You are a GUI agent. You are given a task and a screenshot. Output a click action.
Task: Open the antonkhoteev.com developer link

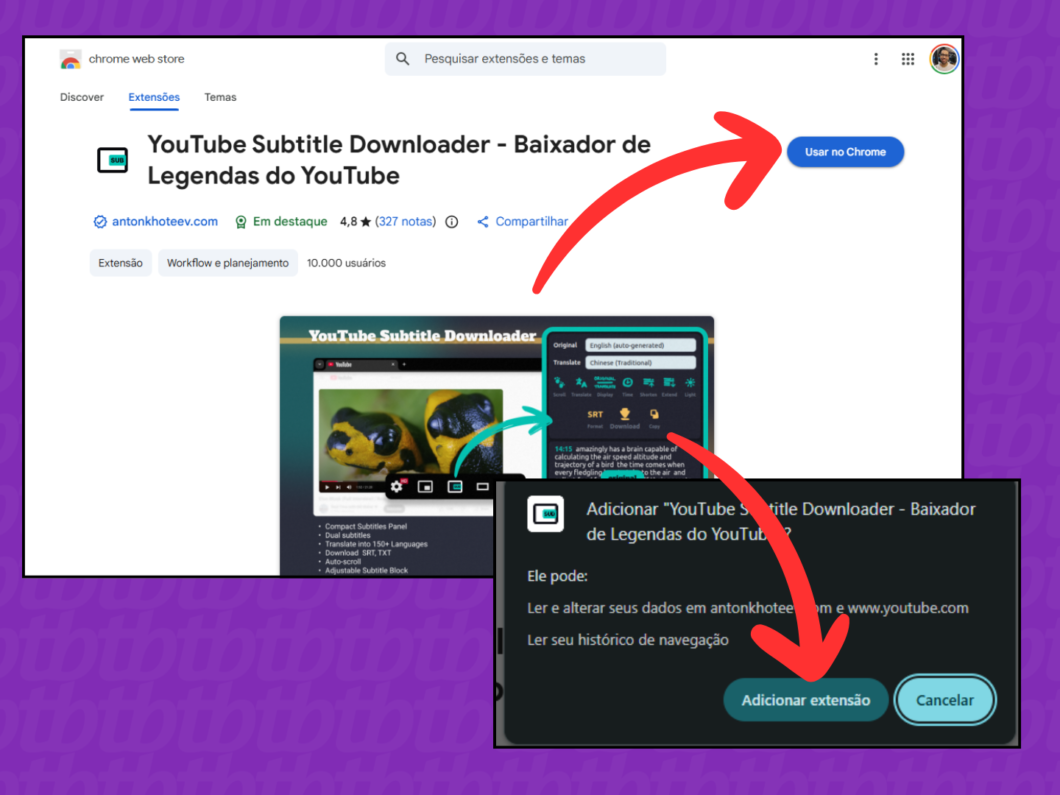[163, 221]
